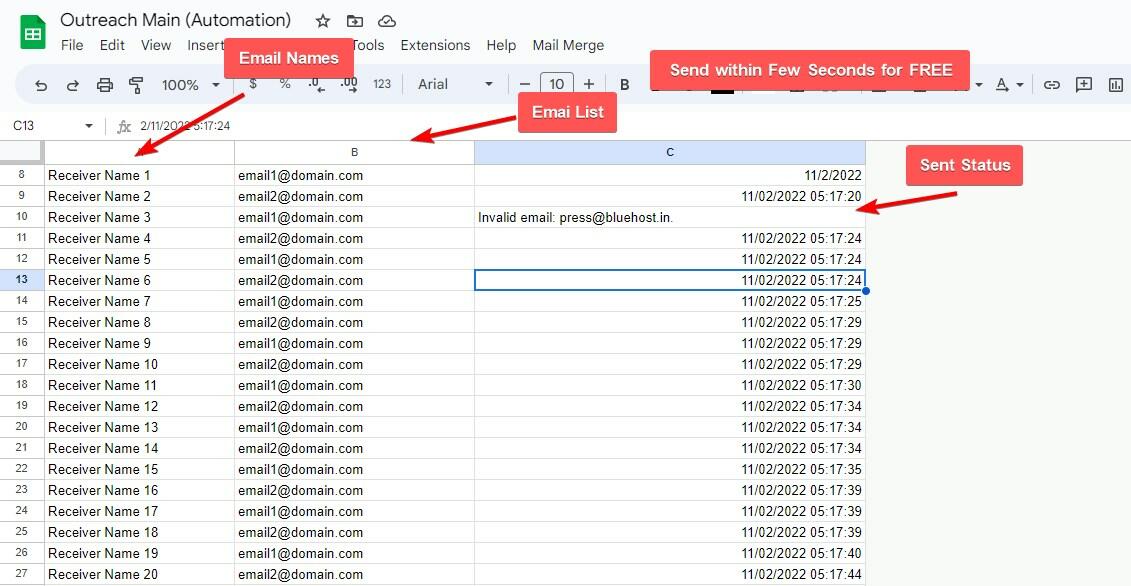Select column B header

(x=354, y=152)
